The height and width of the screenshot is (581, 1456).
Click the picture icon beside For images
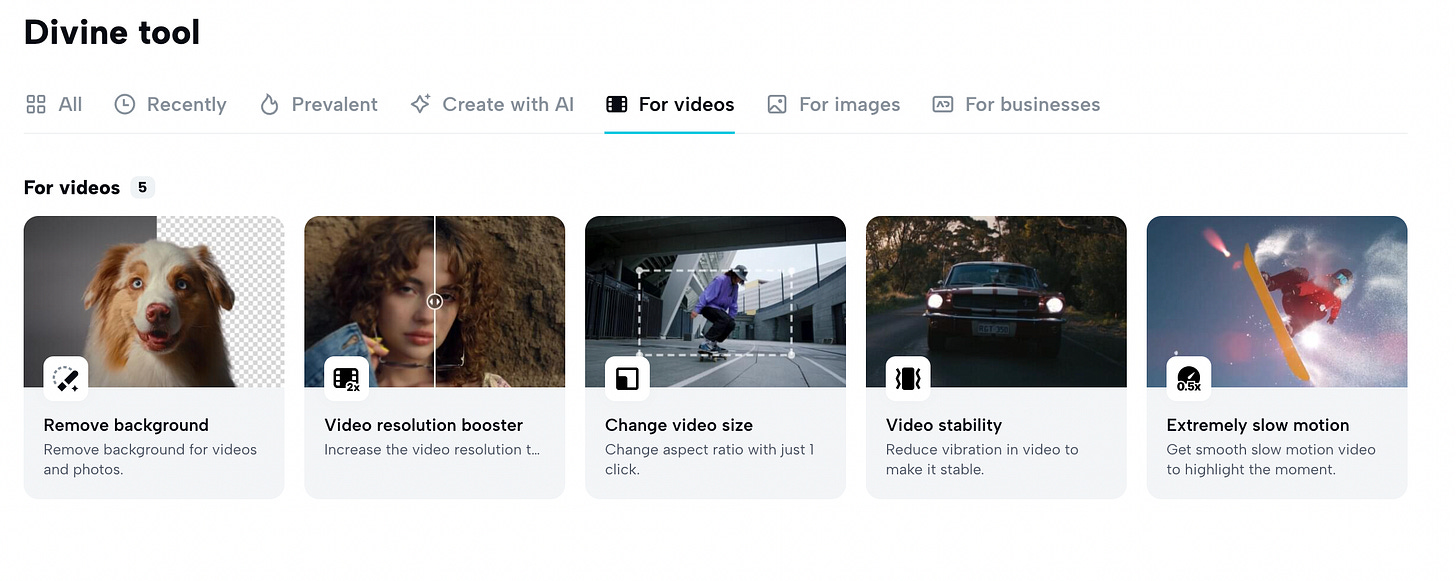776,104
